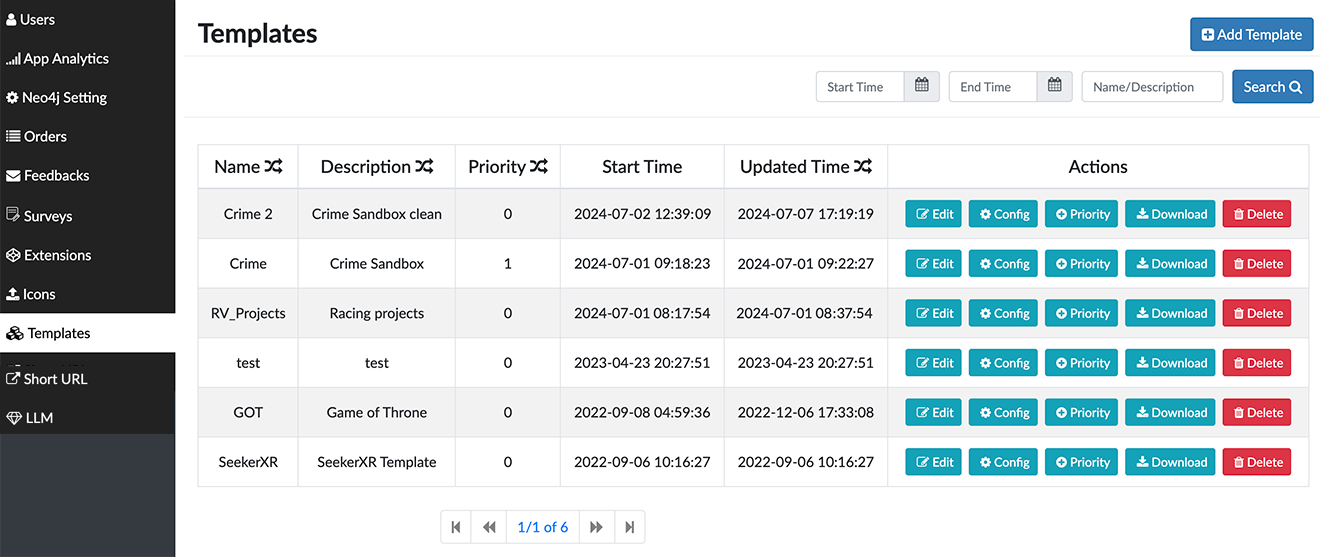Delete the Crime 2 template

pos(1256,214)
